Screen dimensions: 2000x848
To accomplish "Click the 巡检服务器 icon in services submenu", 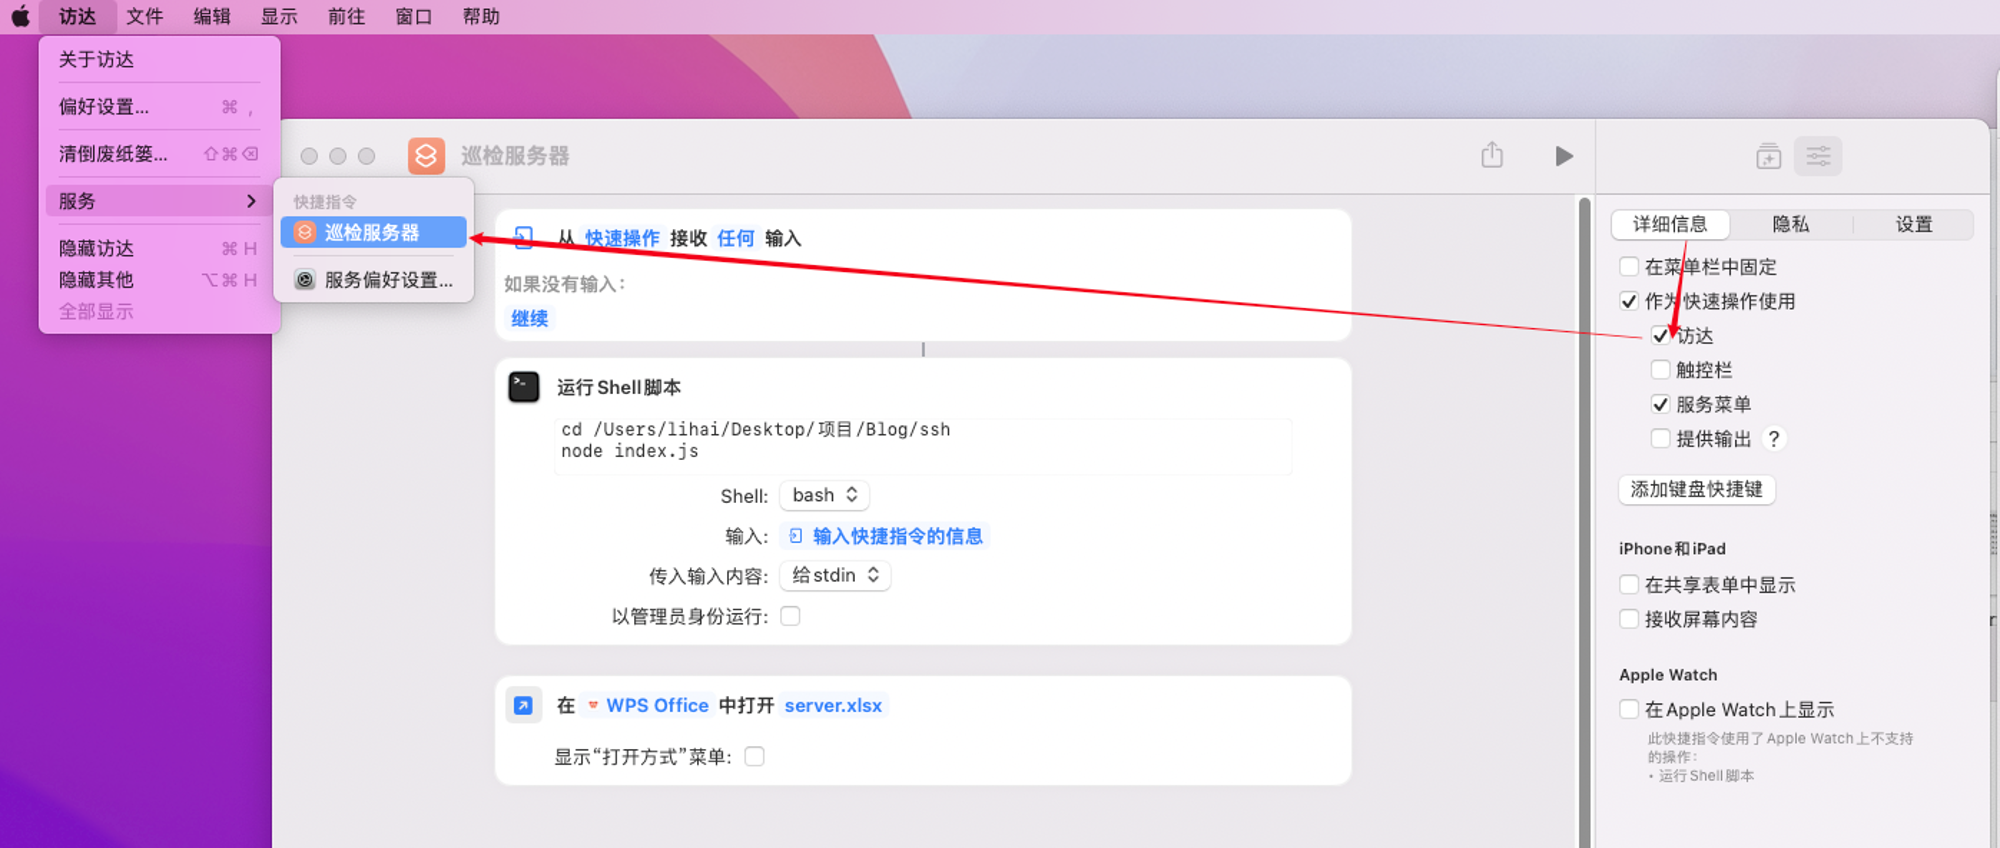I will 305,232.
